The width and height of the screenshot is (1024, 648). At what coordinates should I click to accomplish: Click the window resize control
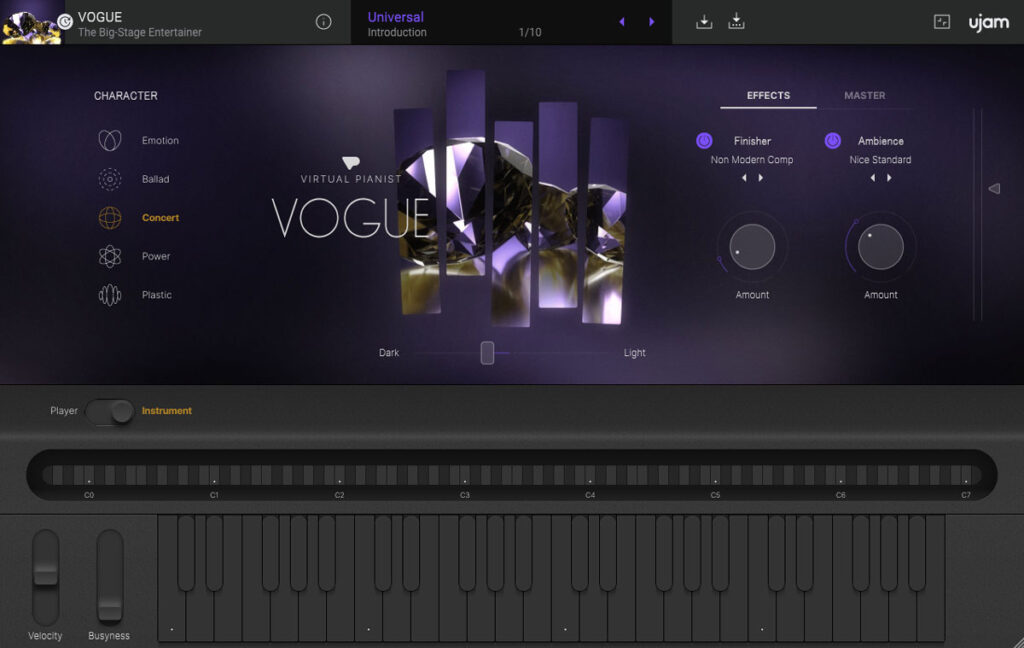[x=941, y=20]
